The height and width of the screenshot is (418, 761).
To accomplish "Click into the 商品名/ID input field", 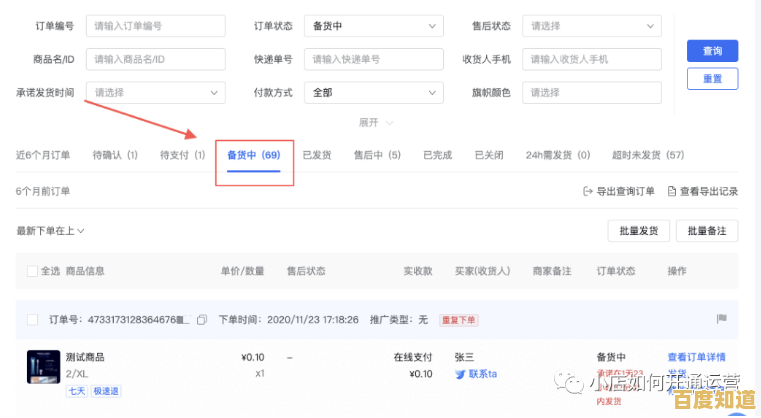I will pyautogui.click(x=156, y=59).
